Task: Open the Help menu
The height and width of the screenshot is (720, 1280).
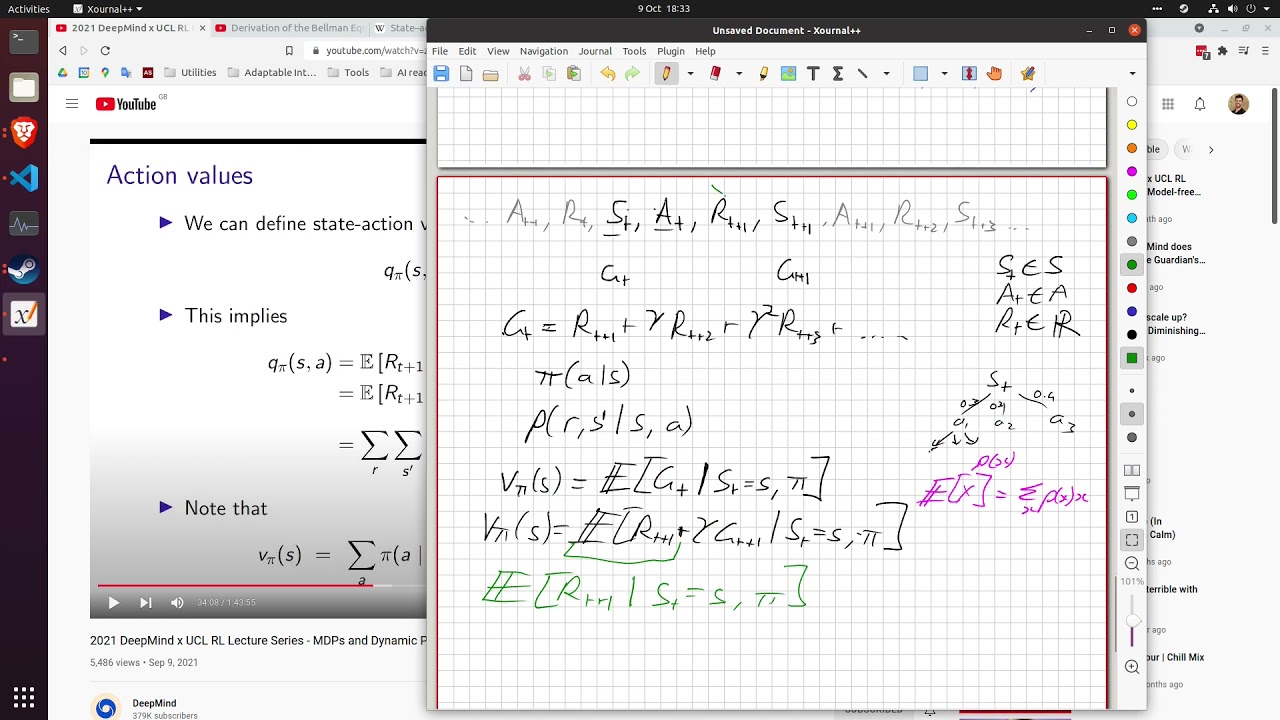Action: (x=705, y=51)
